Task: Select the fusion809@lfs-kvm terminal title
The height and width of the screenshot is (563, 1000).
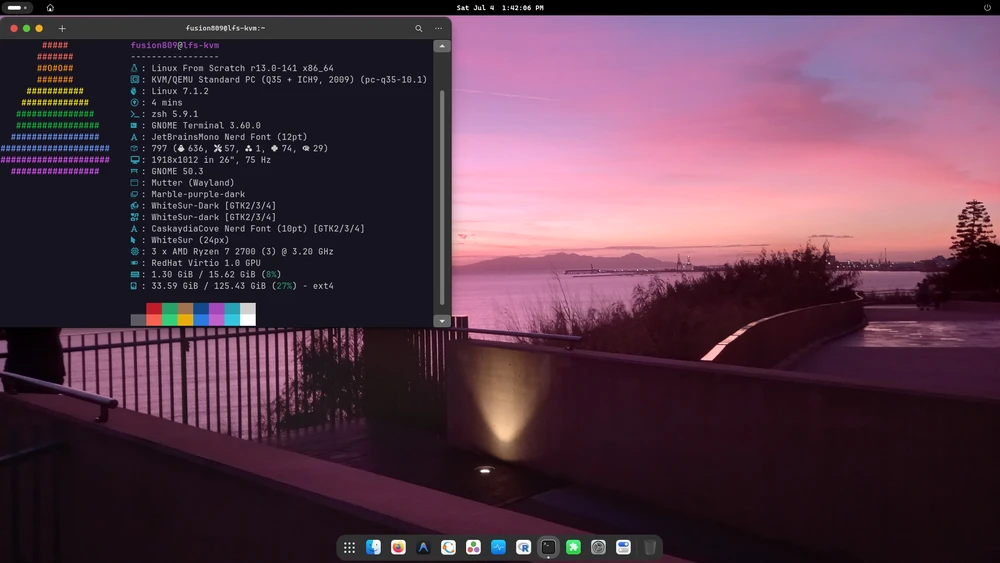Action: (x=225, y=28)
